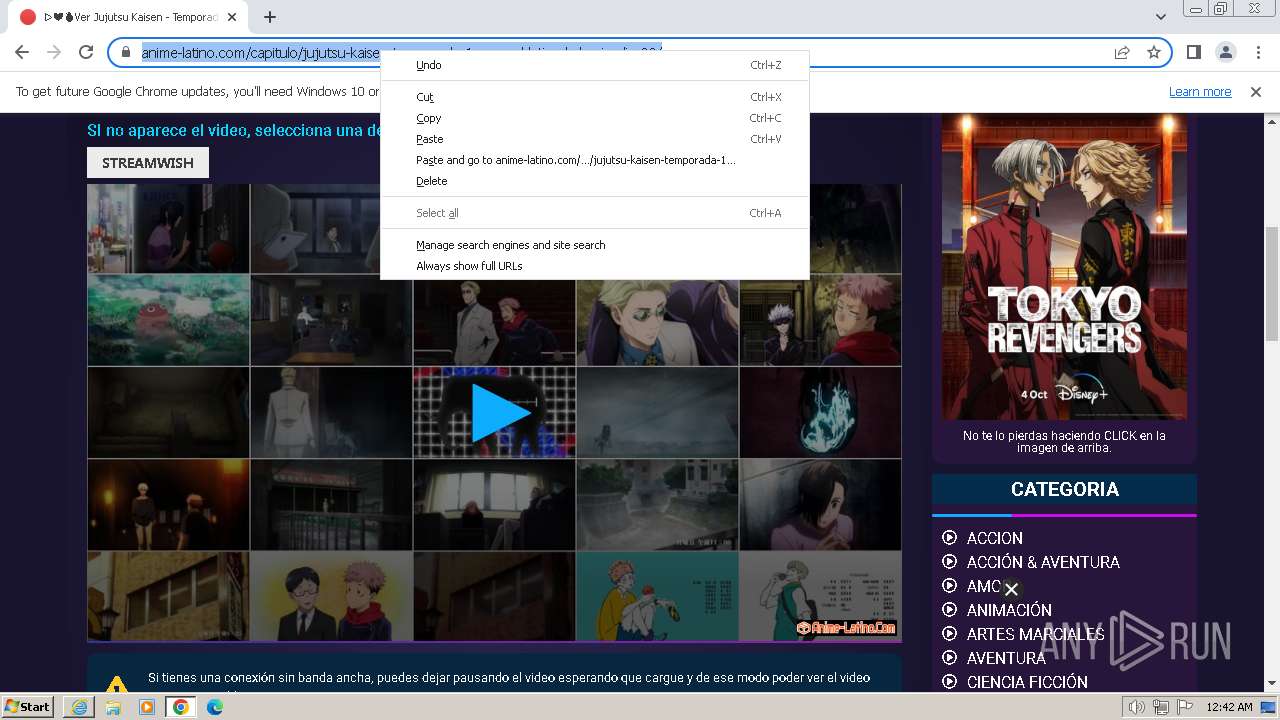Image resolution: width=1280 pixels, height=720 pixels.
Task: Open the ANIMACIÓN category
Action: 1009,610
